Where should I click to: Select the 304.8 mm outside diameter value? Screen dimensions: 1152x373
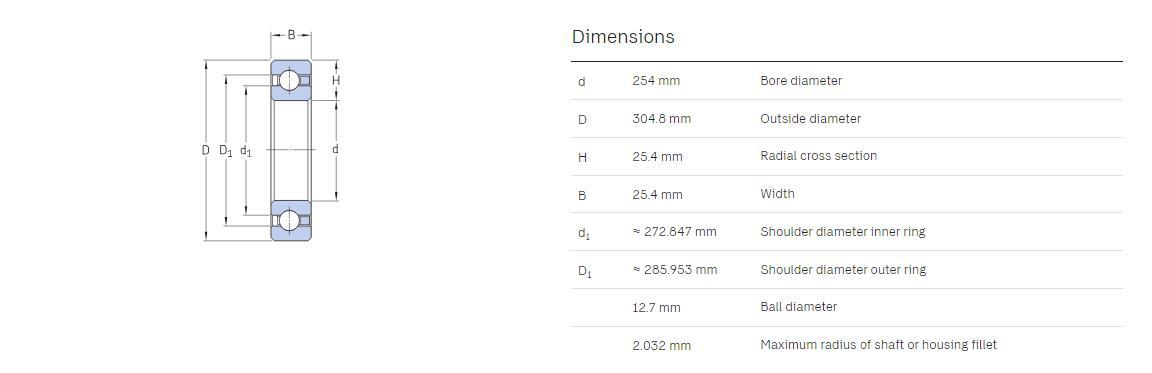tap(661, 119)
